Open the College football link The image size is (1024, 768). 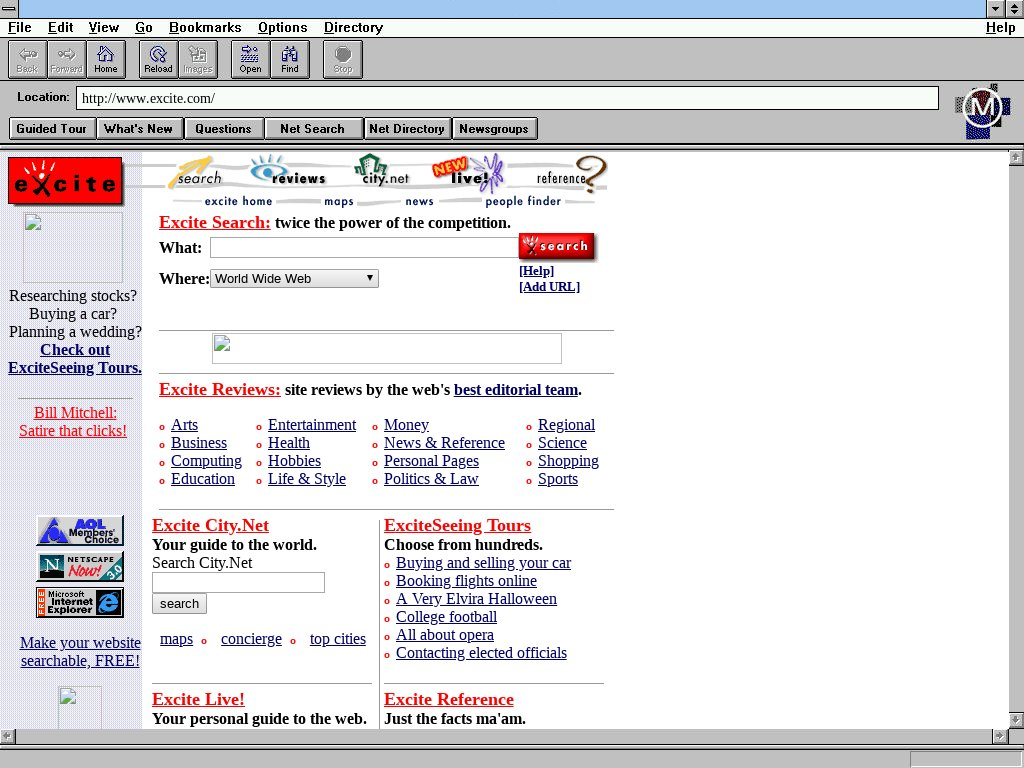point(446,617)
